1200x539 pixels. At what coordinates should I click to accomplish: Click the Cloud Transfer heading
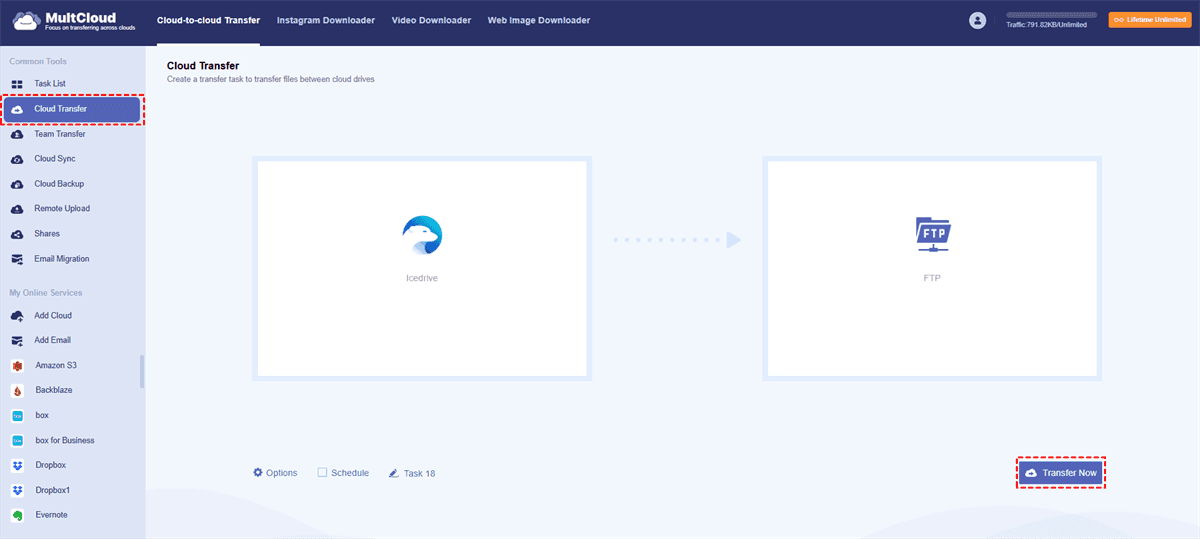[203, 66]
